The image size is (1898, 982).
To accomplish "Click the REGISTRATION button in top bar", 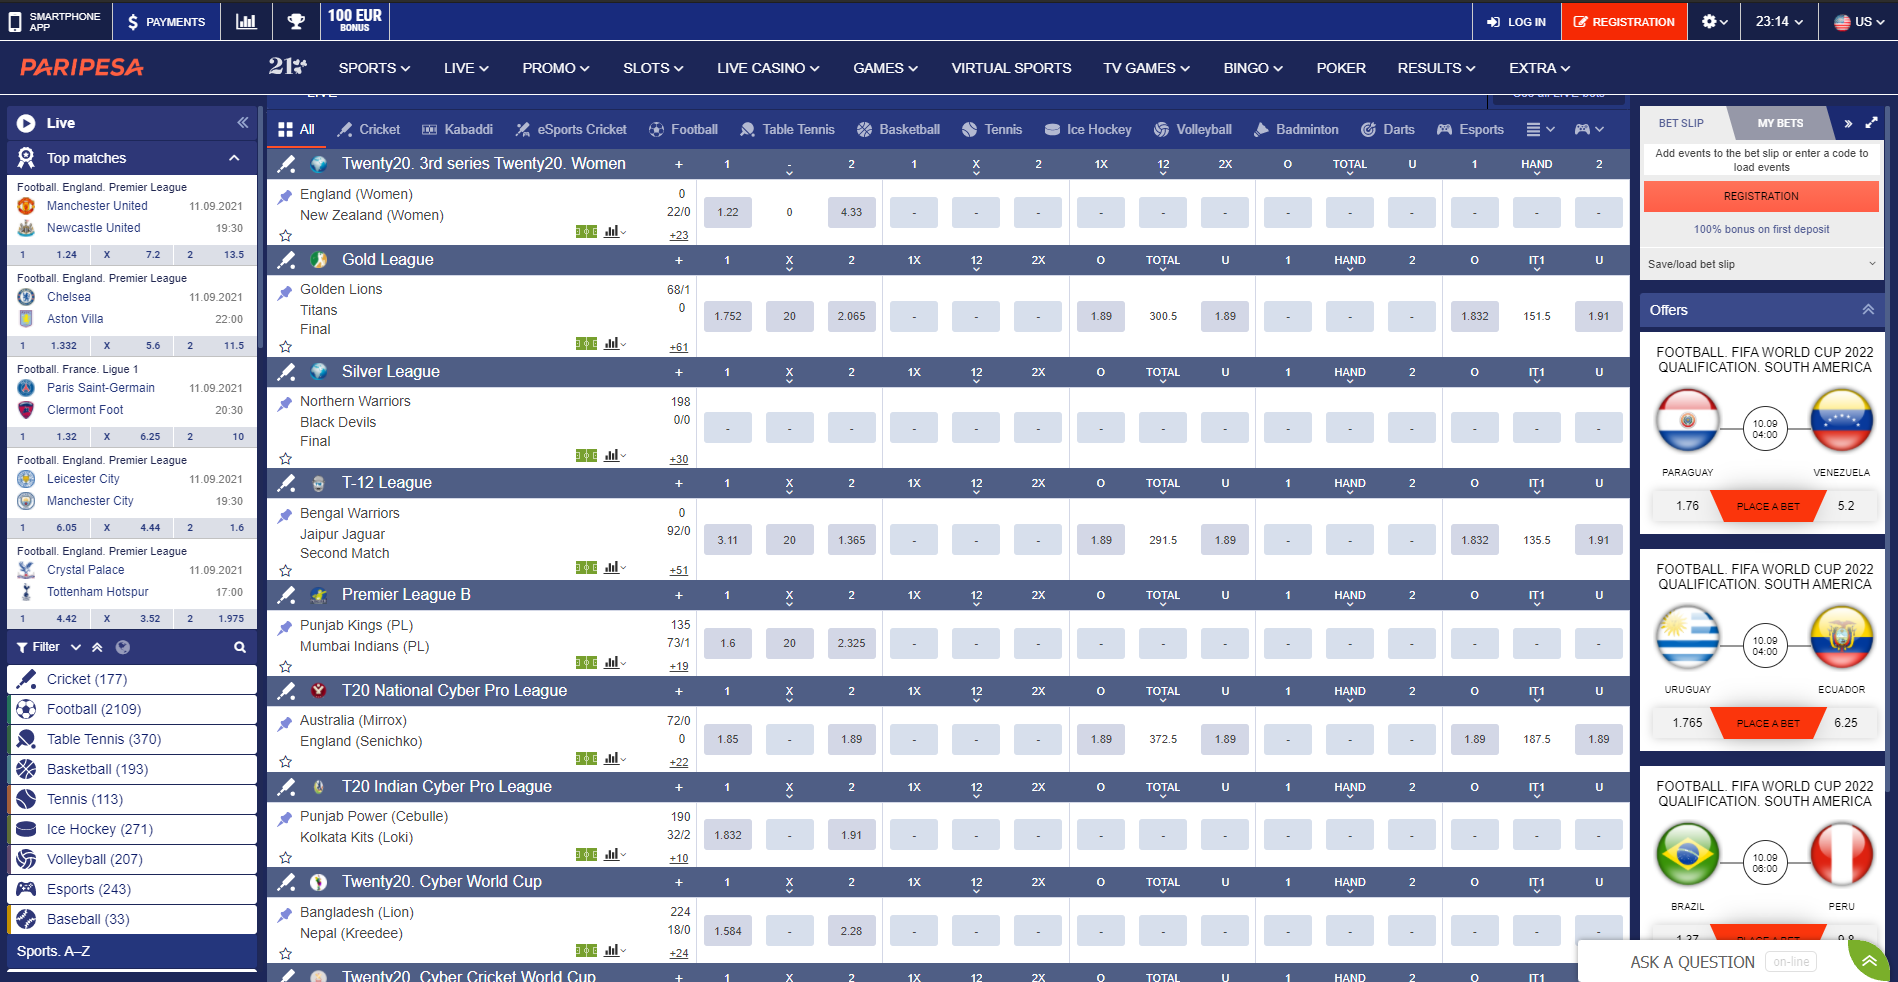I will point(1624,21).
